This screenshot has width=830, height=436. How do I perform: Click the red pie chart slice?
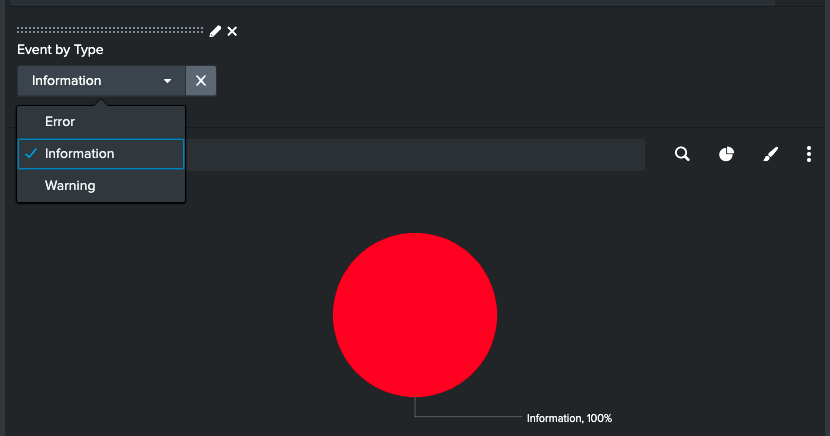coord(414,314)
